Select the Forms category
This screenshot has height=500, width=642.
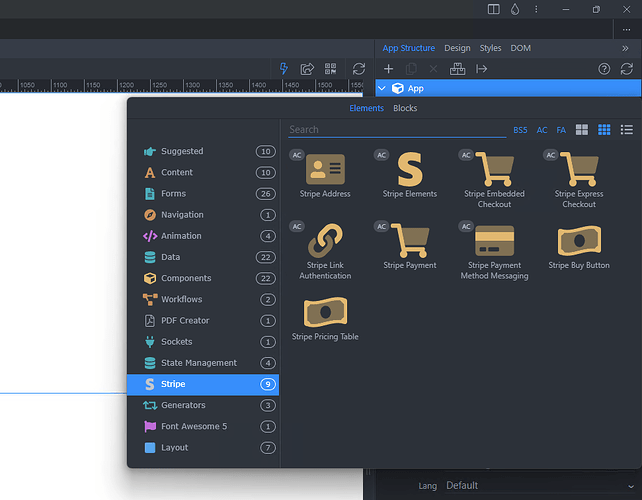click(203, 194)
